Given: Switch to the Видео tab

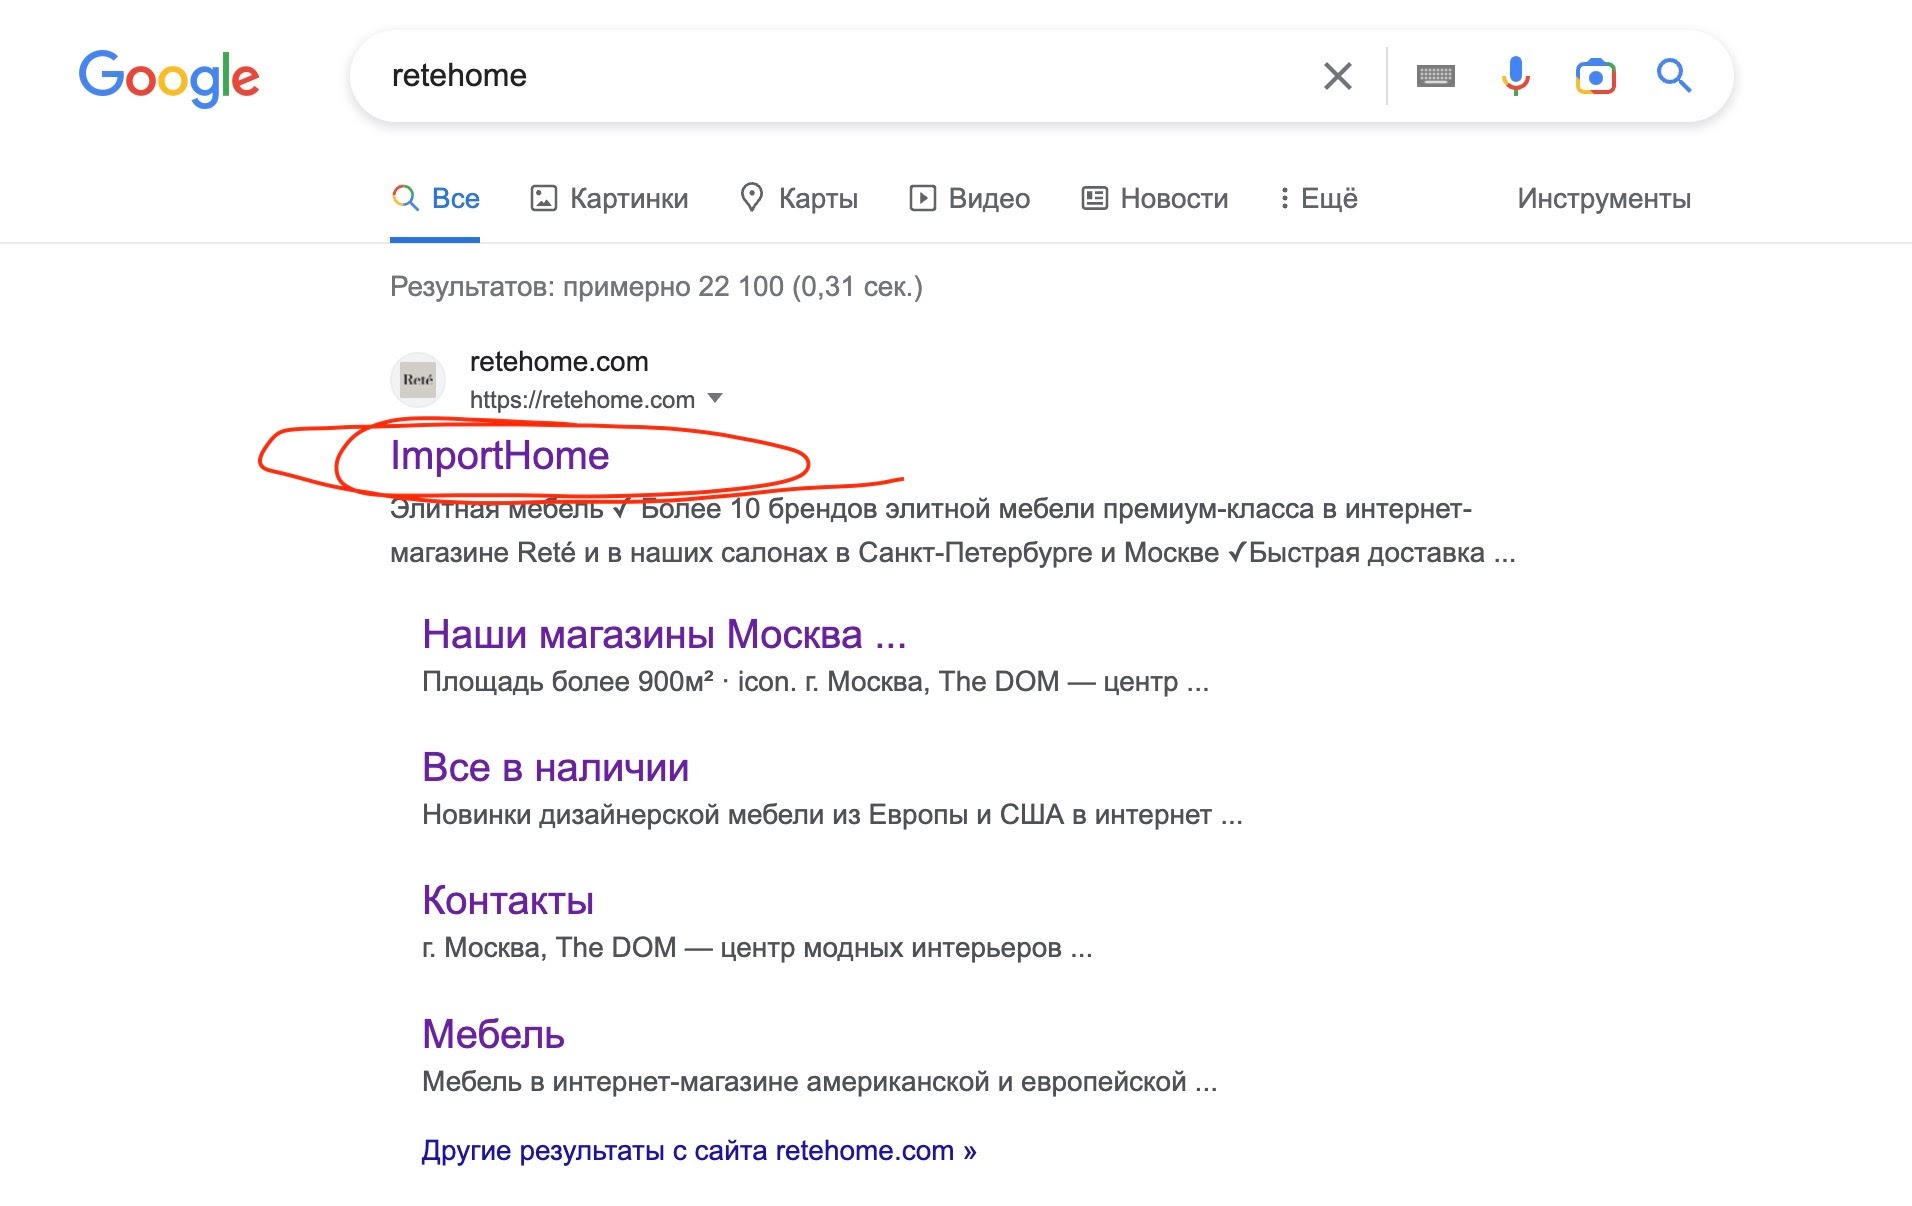Looking at the screenshot, I should click(x=969, y=198).
